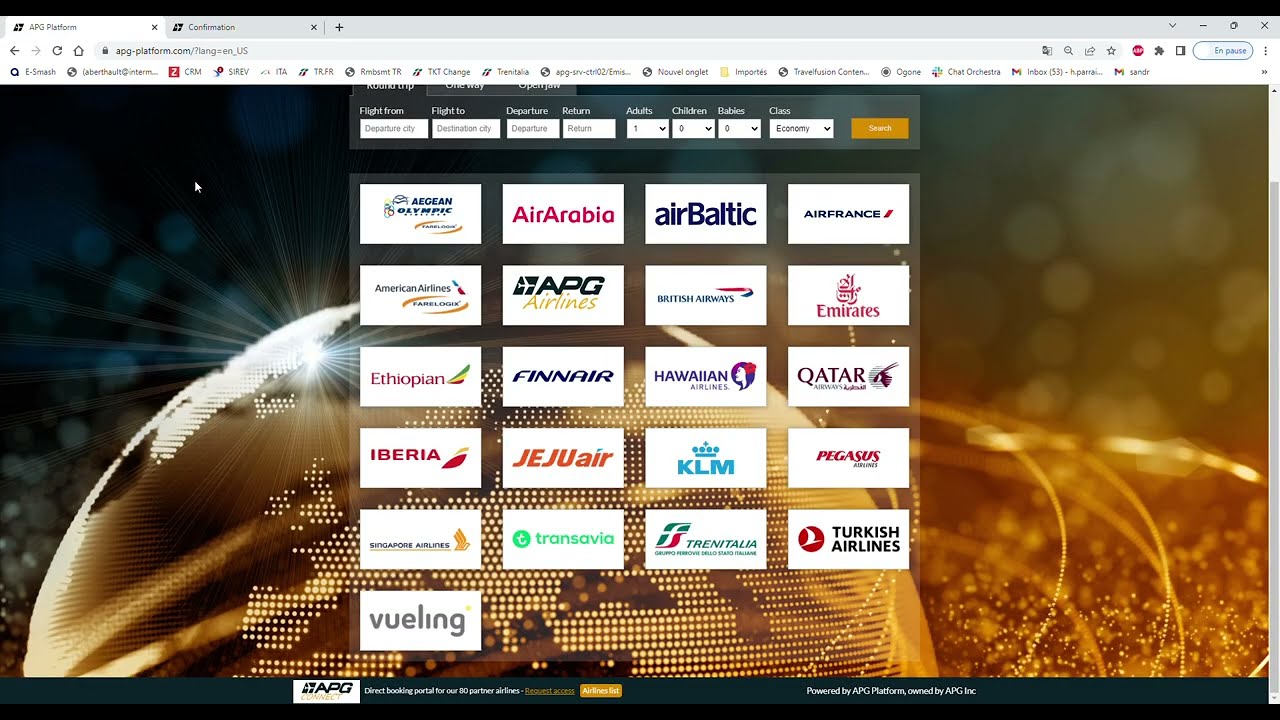Open the tab search chevron
Screen dimensions: 1280x720
[1172, 26]
